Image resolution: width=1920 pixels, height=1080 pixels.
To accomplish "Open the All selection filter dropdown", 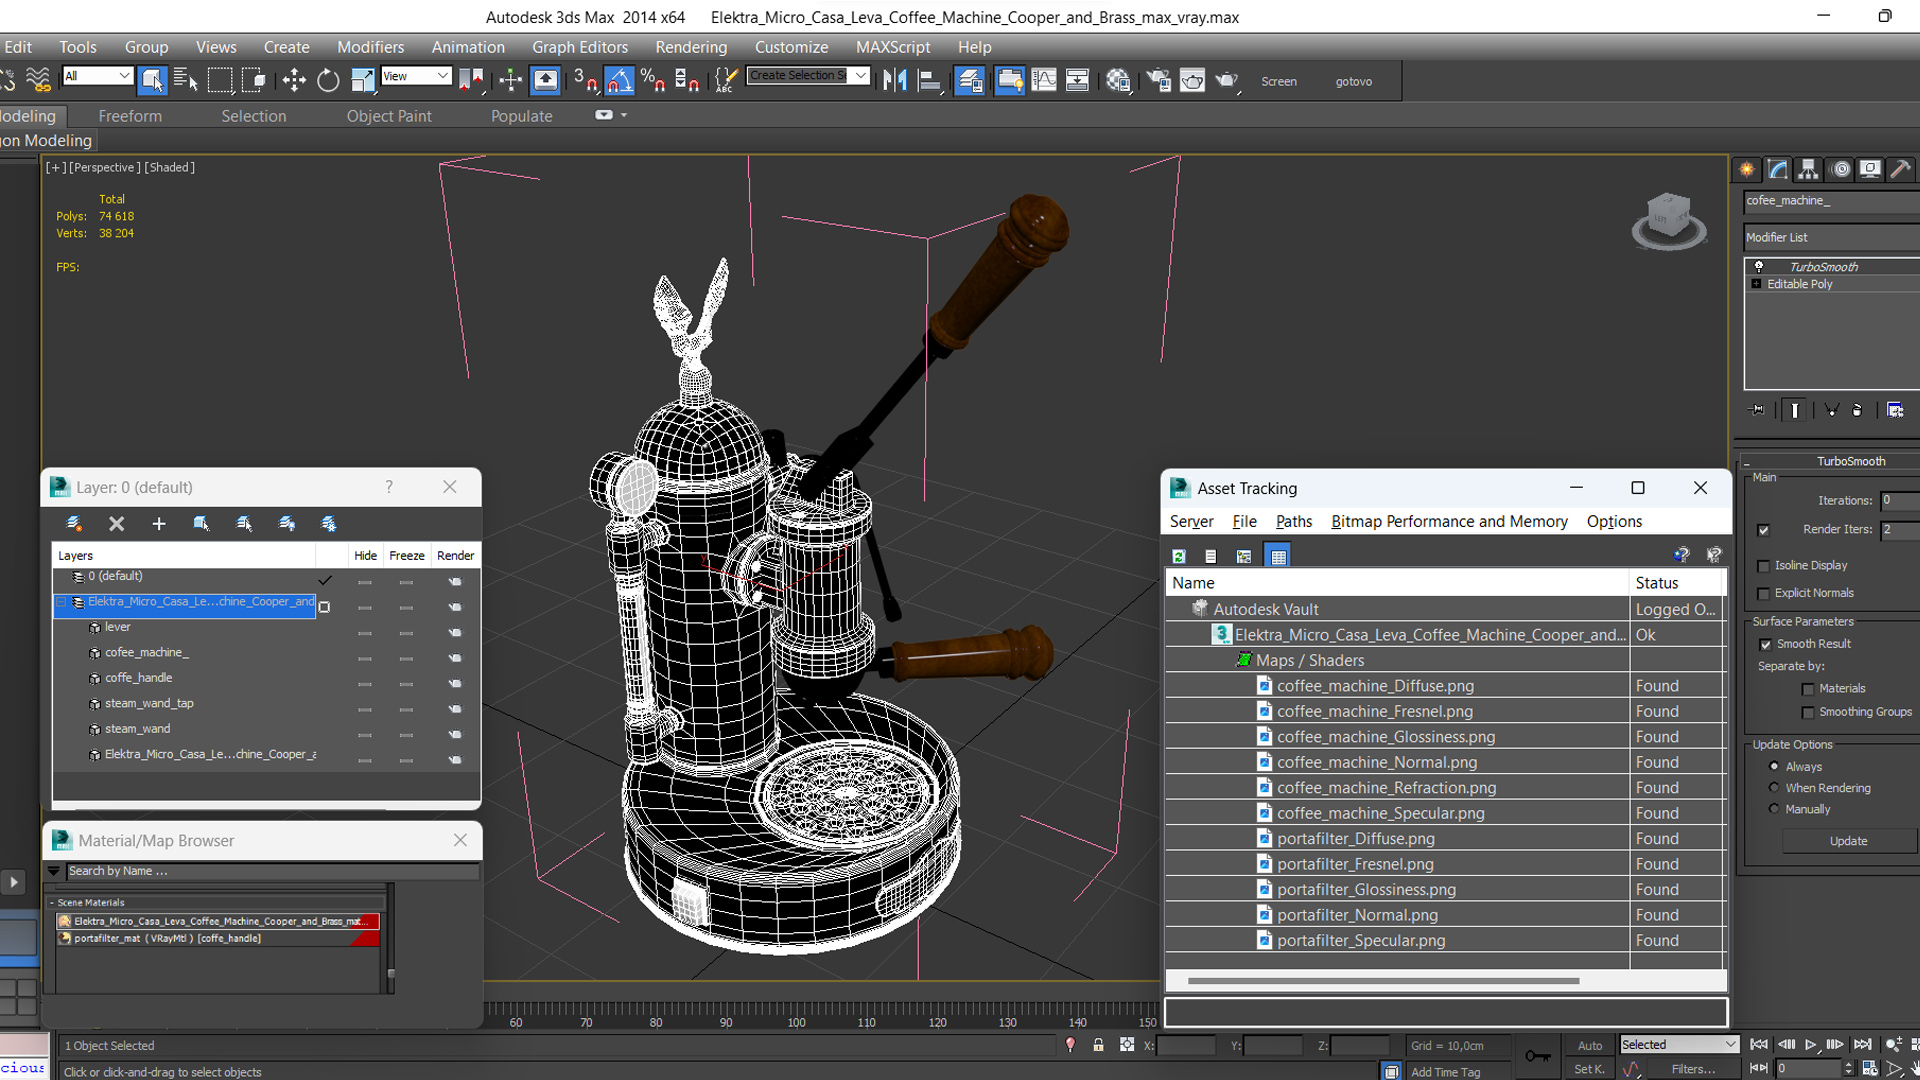I will [97, 76].
